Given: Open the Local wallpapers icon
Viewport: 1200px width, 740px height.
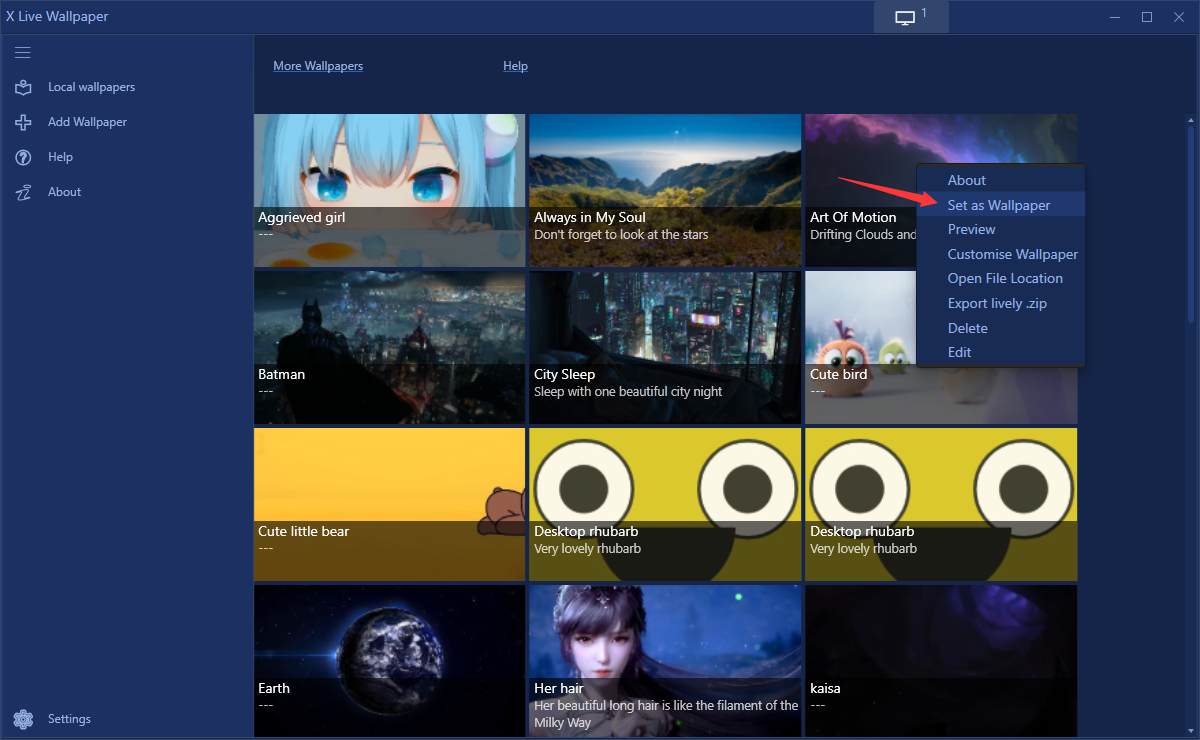Looking at the screenshot, I should pos(23,87).
